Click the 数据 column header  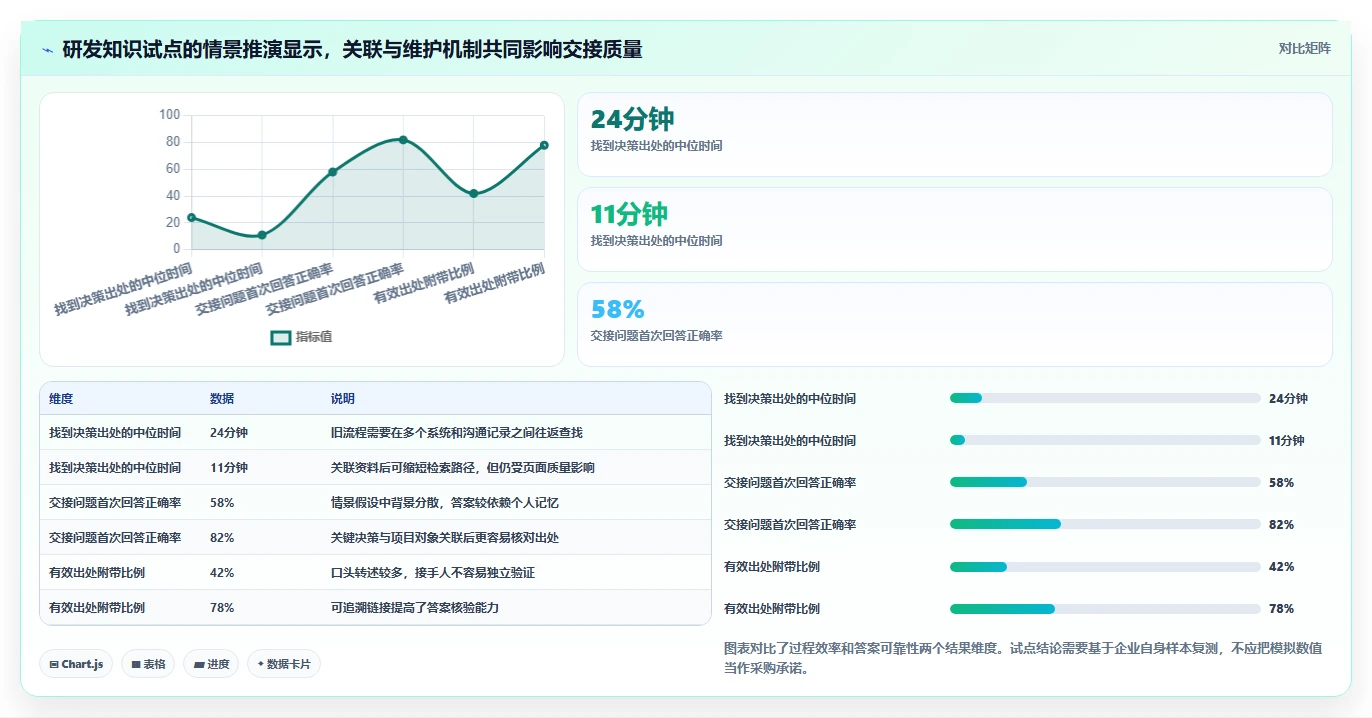click(222, 399)
